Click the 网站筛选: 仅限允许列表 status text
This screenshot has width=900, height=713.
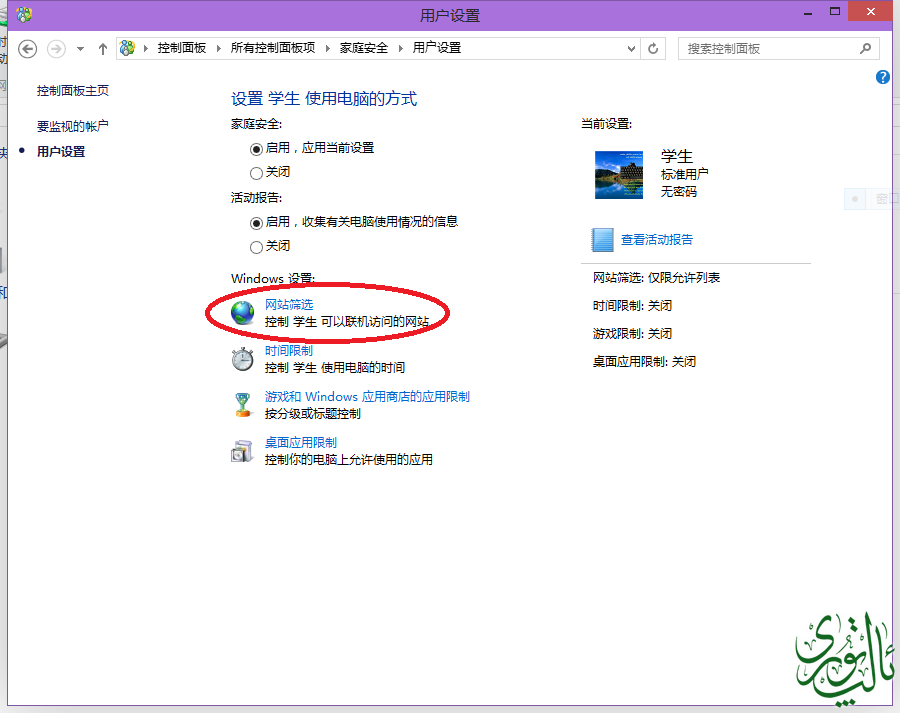coord(657,278)
